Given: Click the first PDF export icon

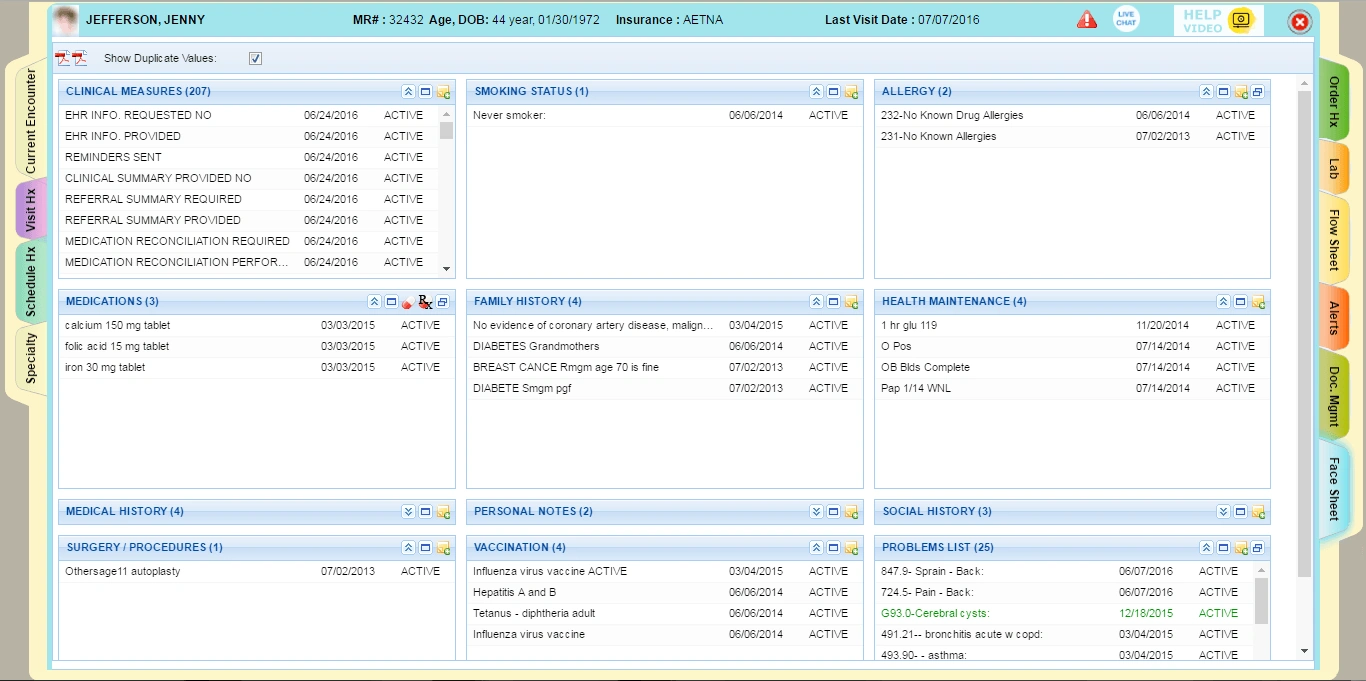Looking at the screenshot, I should pyautogui.click(x=62, y=58).
